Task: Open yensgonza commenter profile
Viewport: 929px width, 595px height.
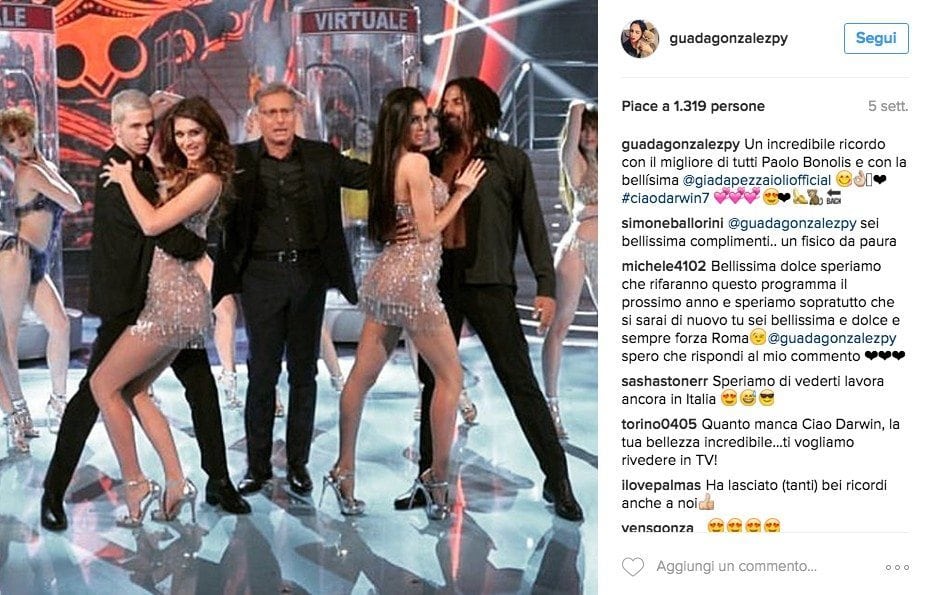Action: 657,527
